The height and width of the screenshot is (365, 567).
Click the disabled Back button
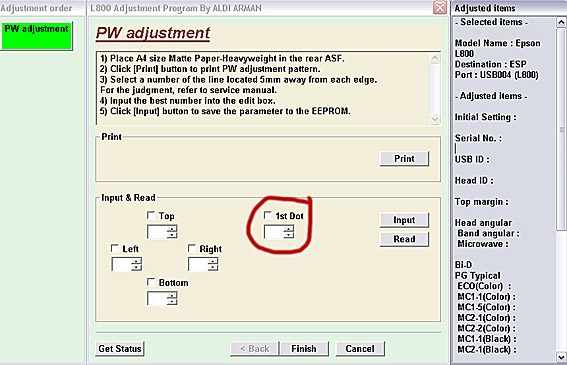pyautogui.click(x=255, y=349)
